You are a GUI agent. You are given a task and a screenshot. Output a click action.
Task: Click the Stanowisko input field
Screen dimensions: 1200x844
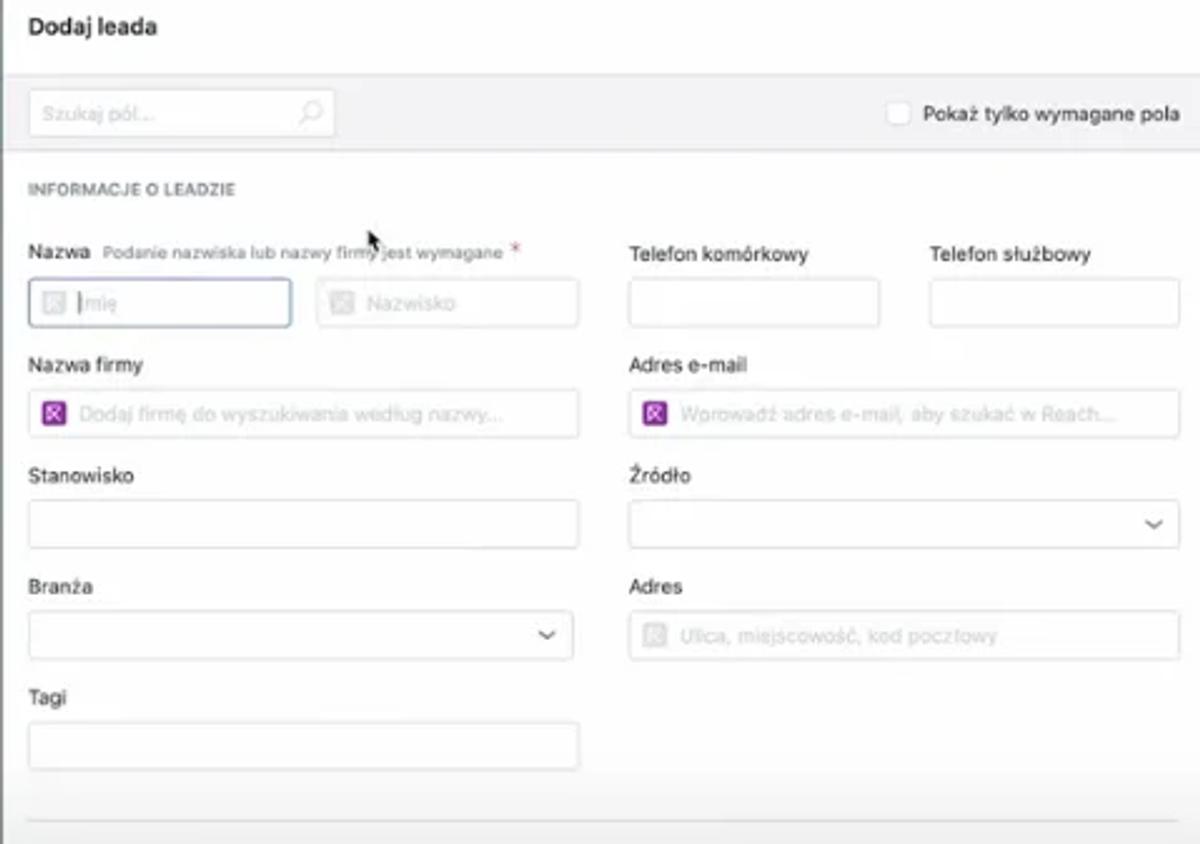point(304,524)
